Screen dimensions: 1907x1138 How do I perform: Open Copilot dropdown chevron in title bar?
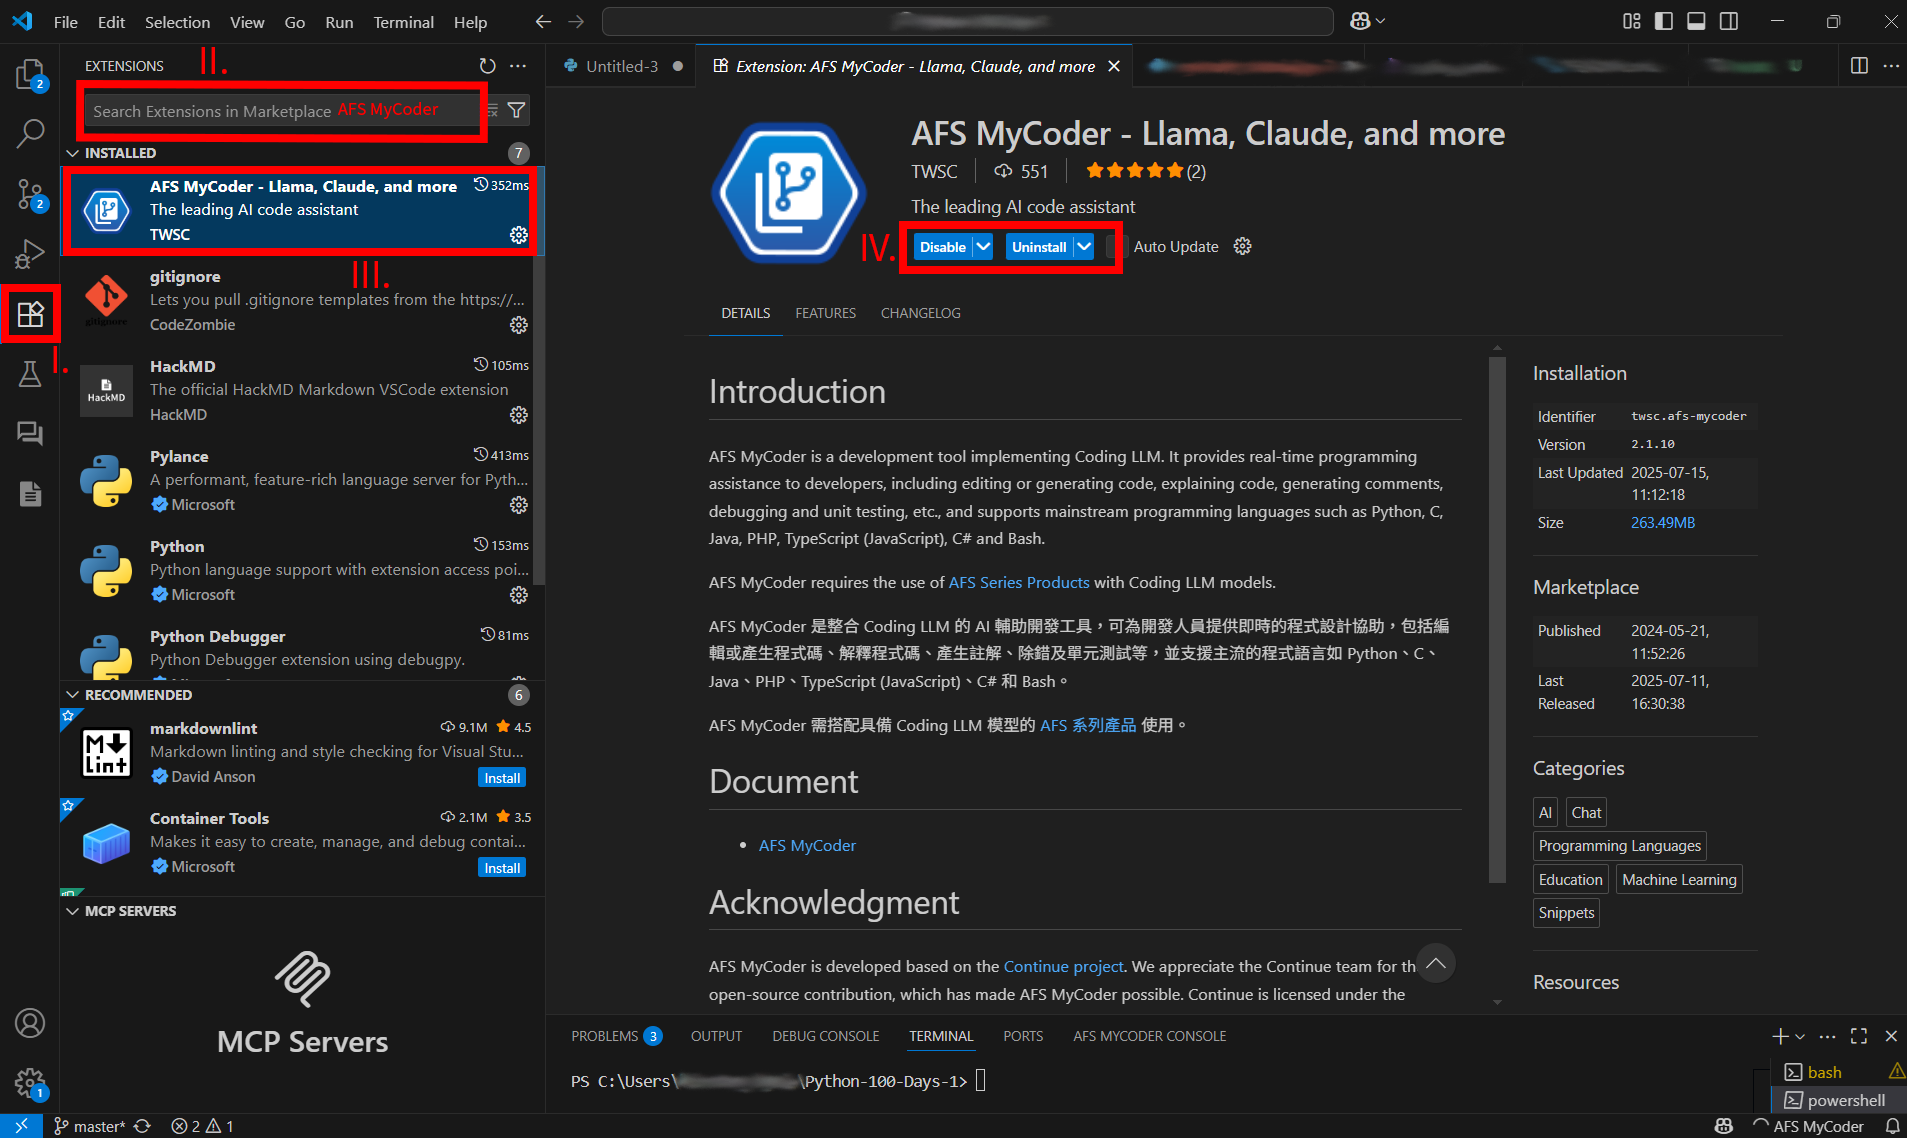(1381, 21)
